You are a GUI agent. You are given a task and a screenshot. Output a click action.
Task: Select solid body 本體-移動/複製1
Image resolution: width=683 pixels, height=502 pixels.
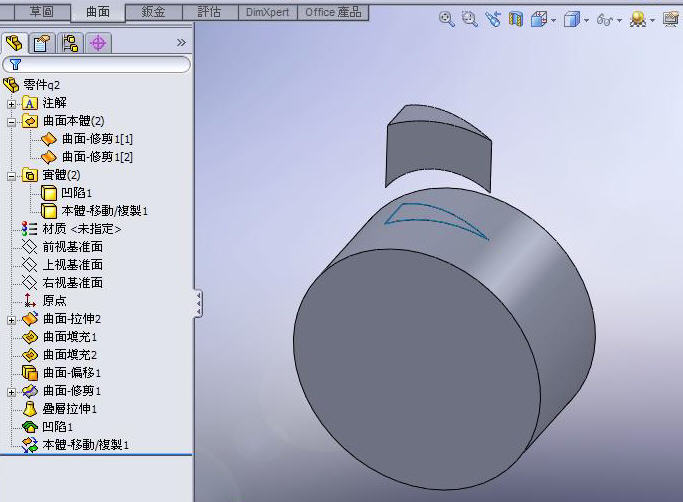[94, 211]
